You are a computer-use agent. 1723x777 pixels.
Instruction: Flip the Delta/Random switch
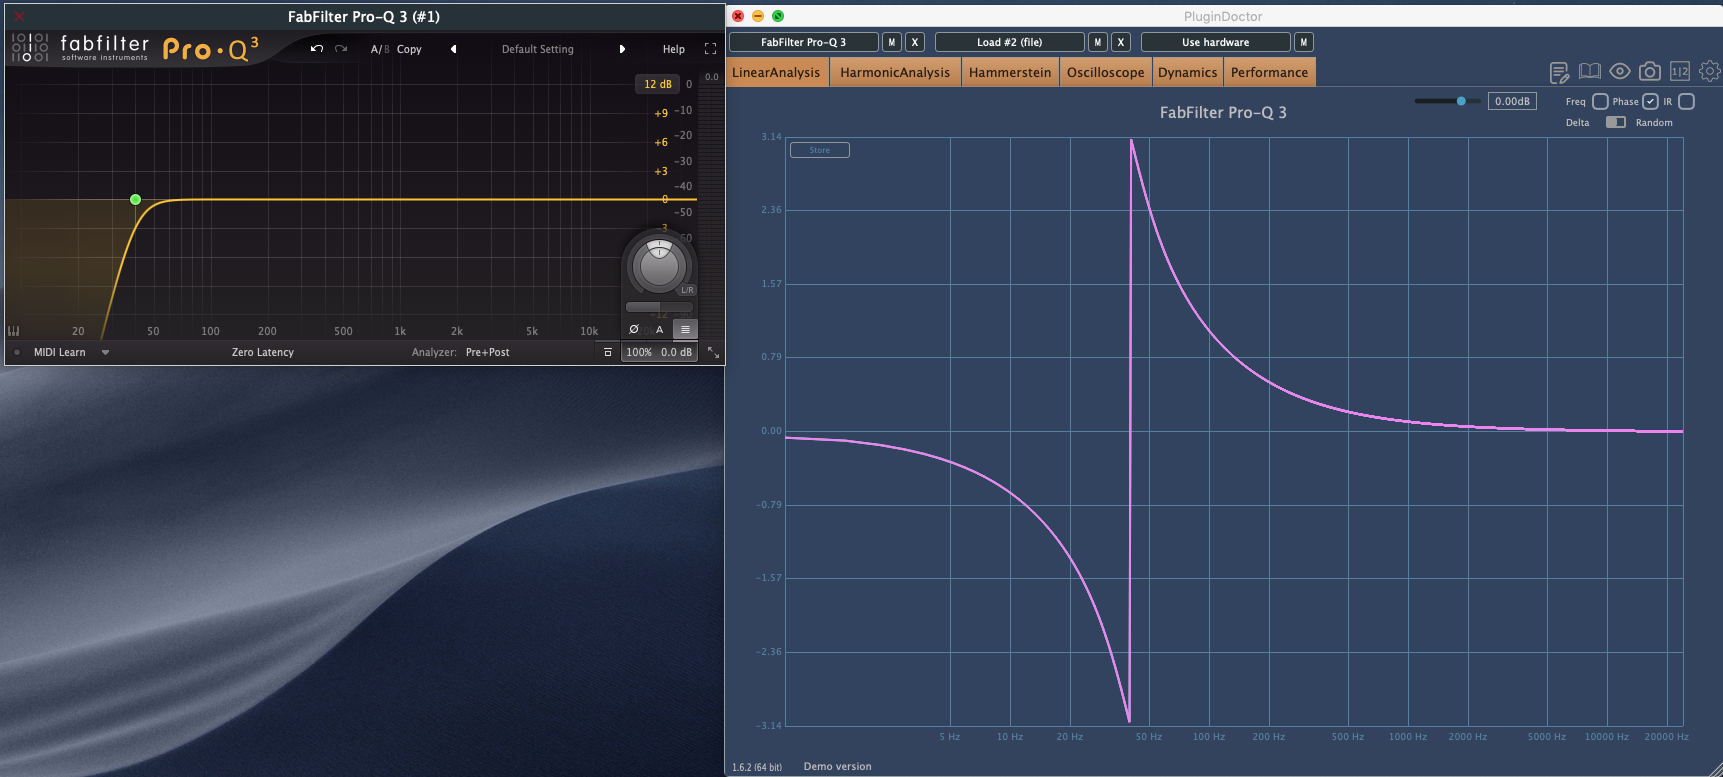1616,122
